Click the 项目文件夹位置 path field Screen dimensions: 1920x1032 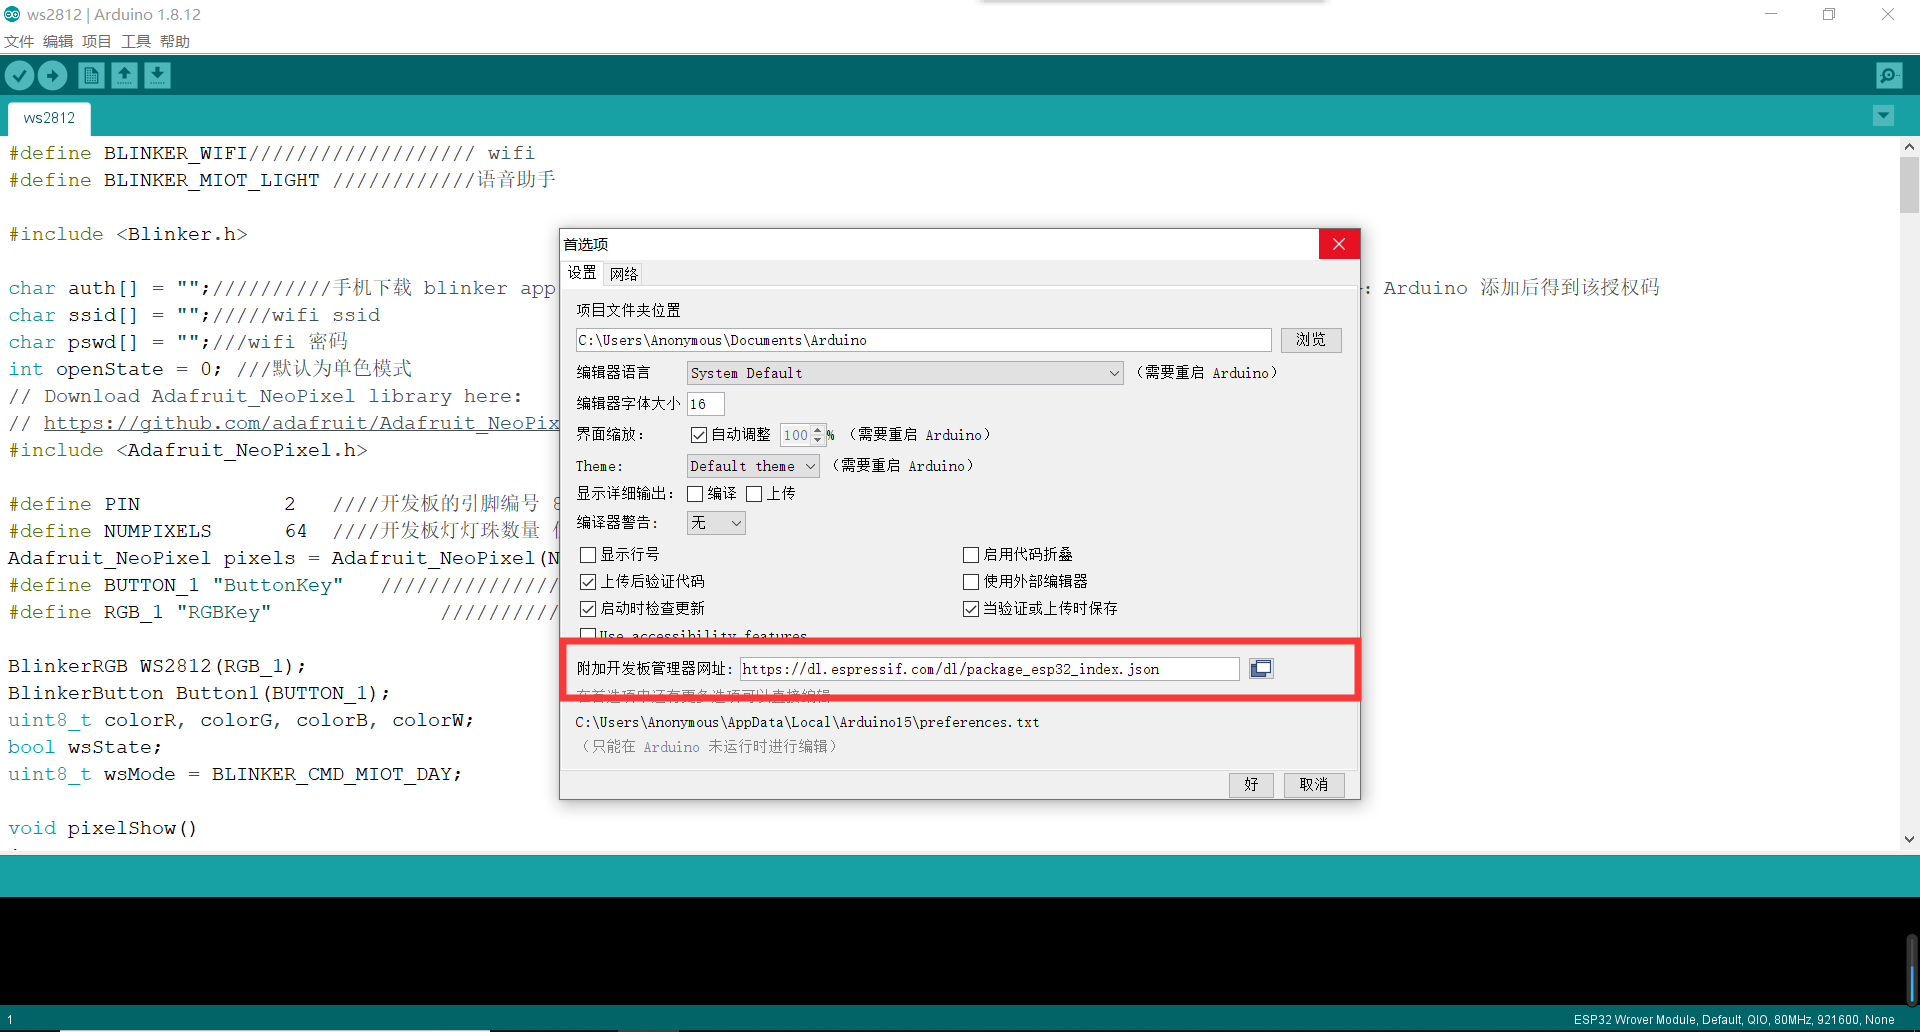[923, 340]
